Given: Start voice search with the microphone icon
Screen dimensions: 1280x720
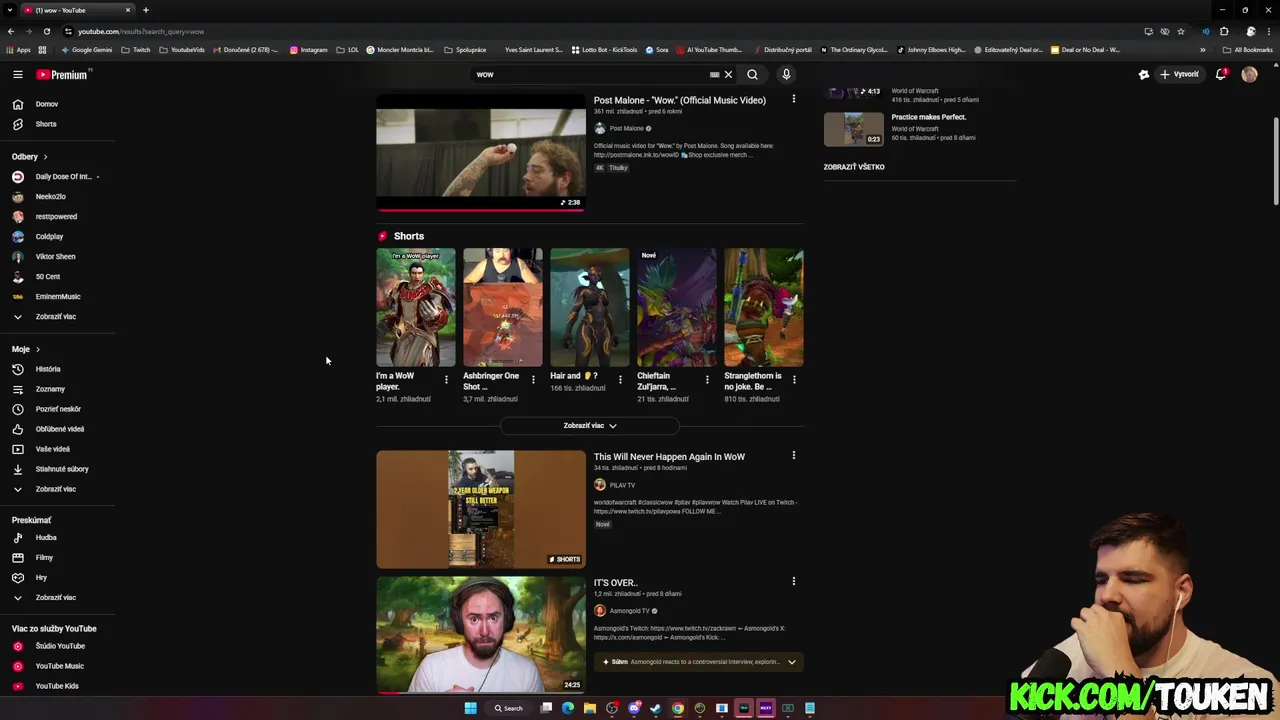Looking at the screenshot, I should [786, 75].
